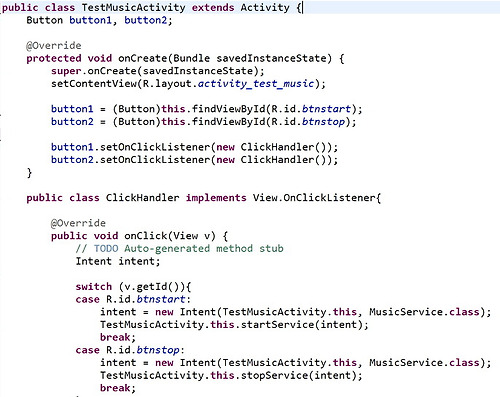Screen dimensions: 500x397
Task: Click the Button field declaration line
Action: [100, 20]
